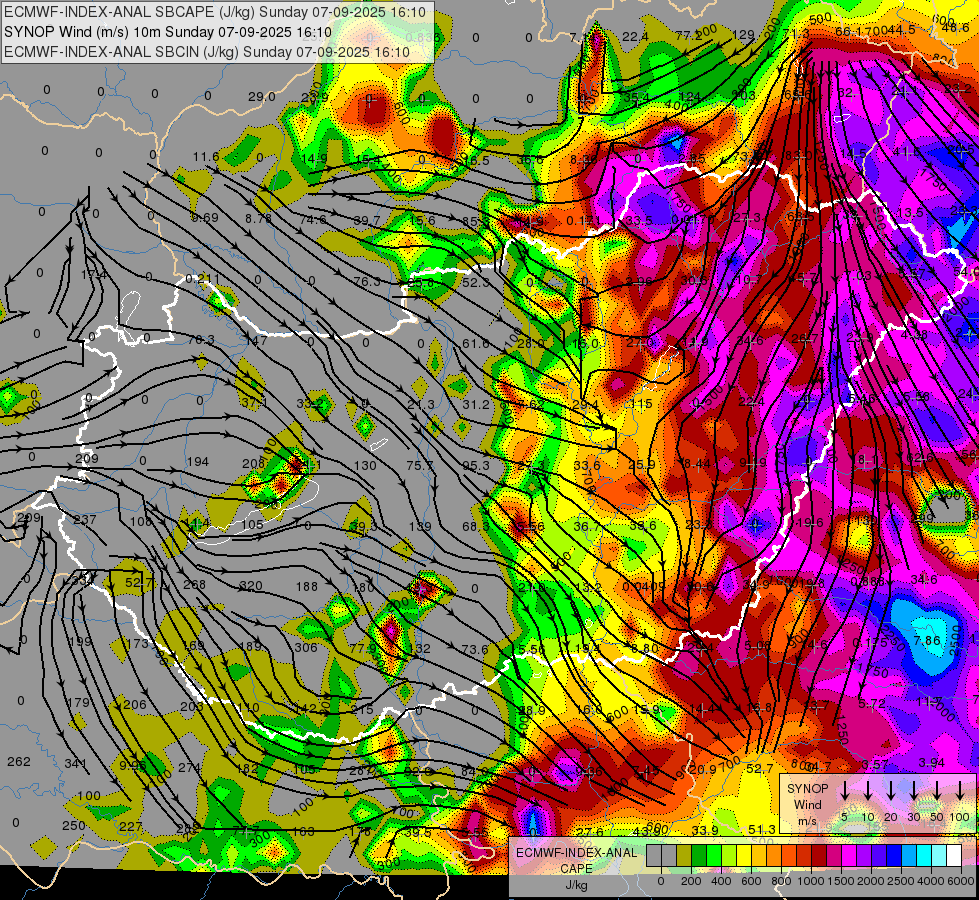Click the station value '306'

306,647
